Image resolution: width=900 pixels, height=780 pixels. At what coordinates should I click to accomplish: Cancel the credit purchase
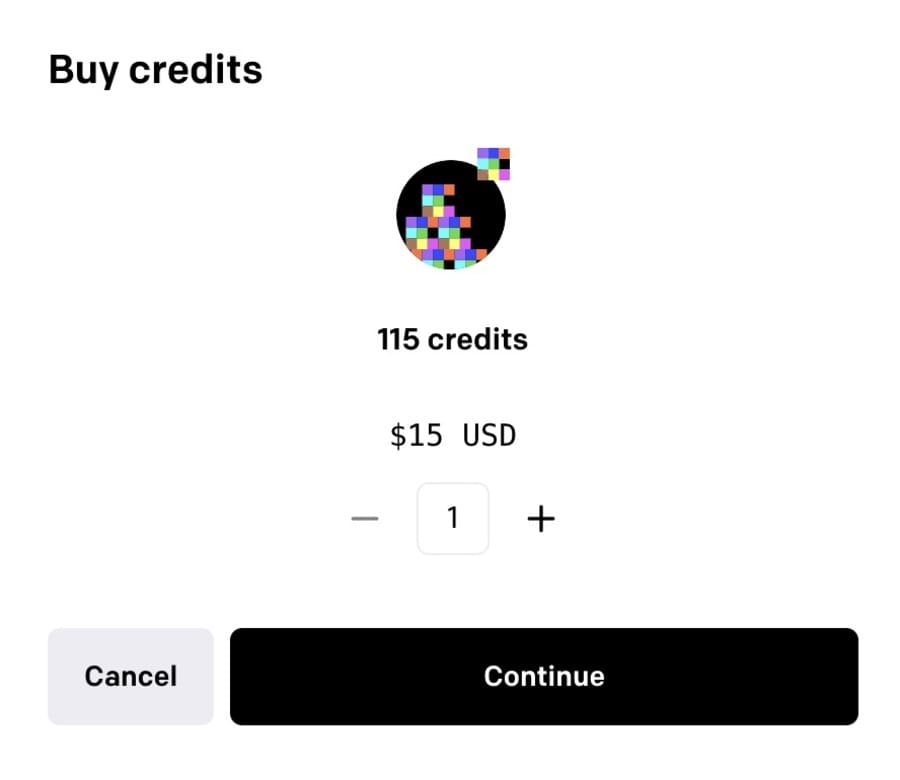131,676
